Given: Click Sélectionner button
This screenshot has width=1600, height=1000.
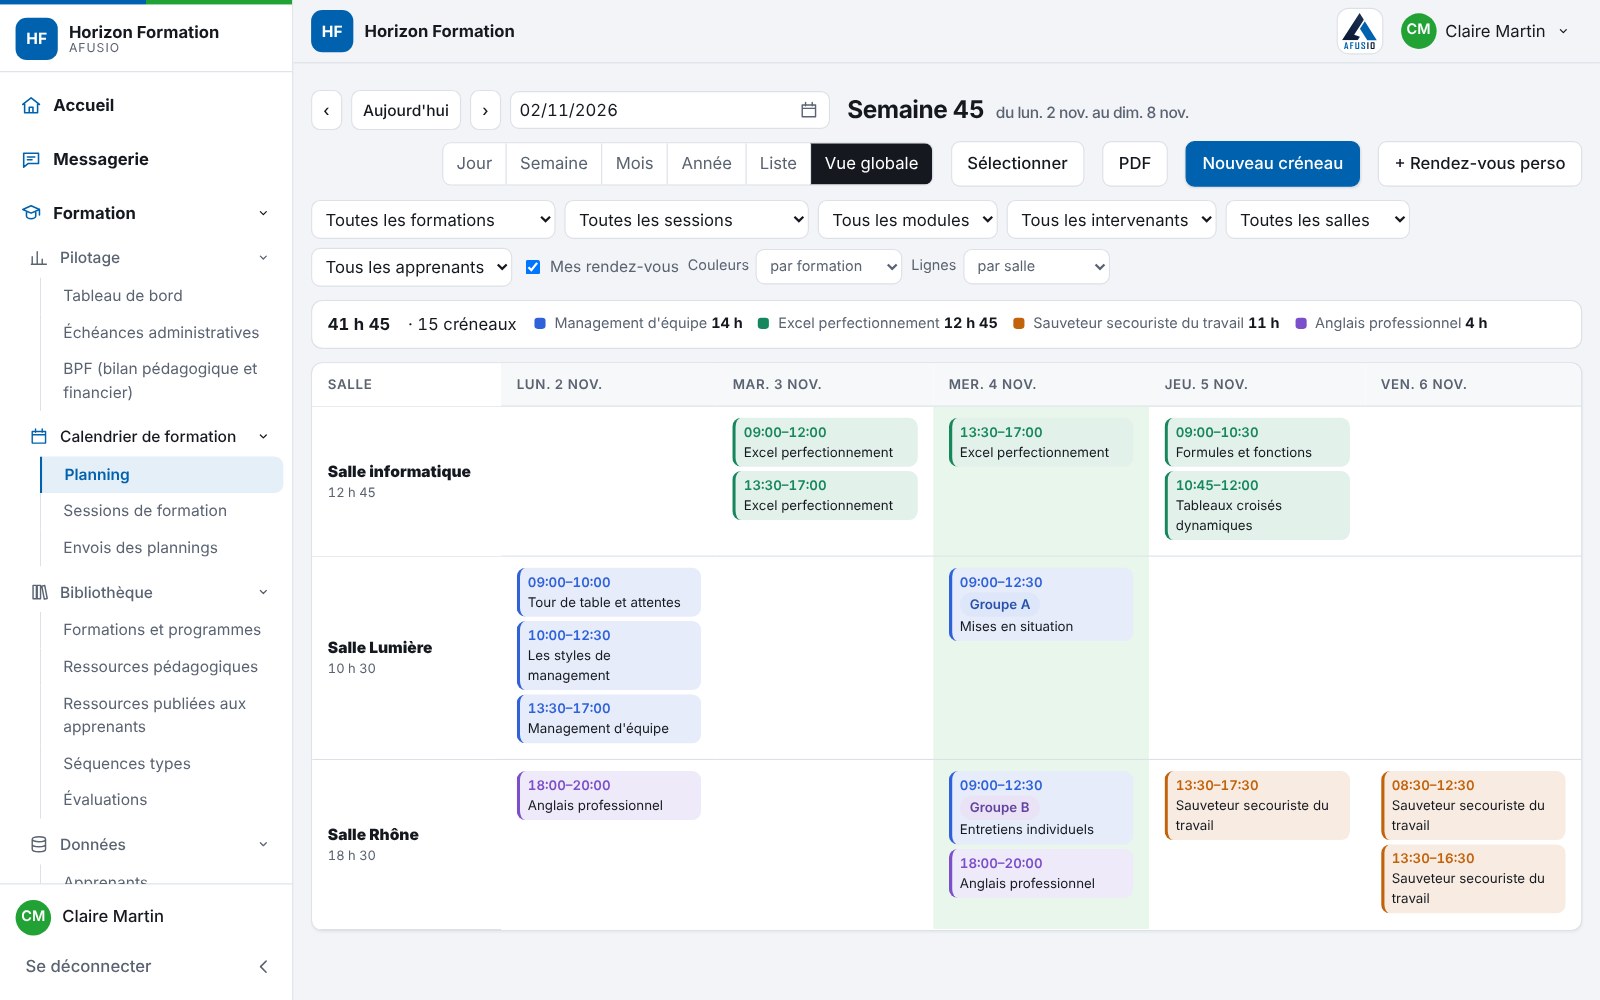Looking at the screenshot, I should 1017,163.
